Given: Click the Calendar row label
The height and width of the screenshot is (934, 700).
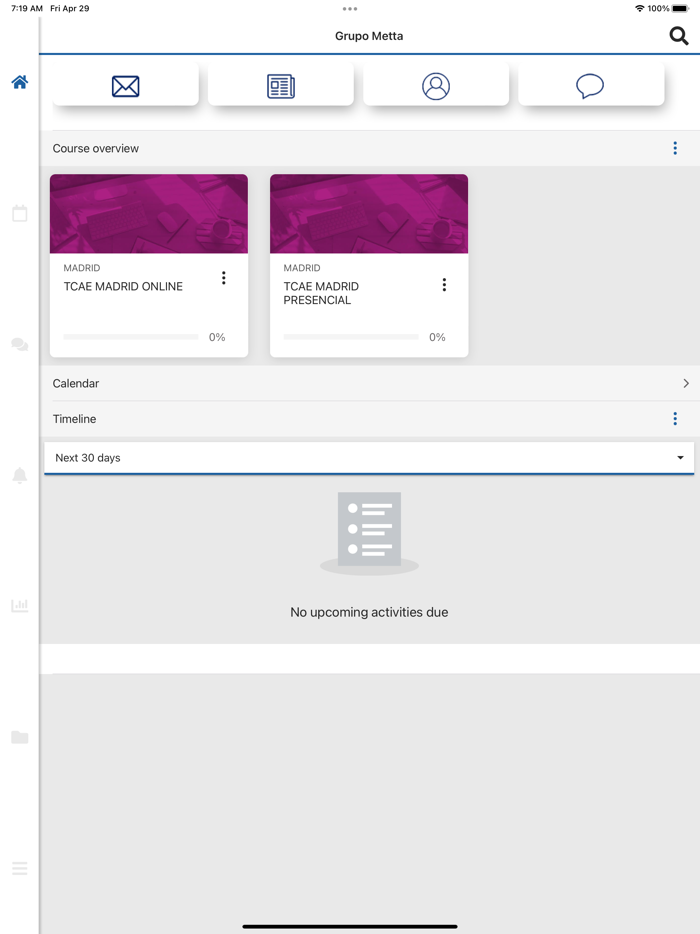Looking at the screenshot, I should pyautogui.click(x=76, y=383).
